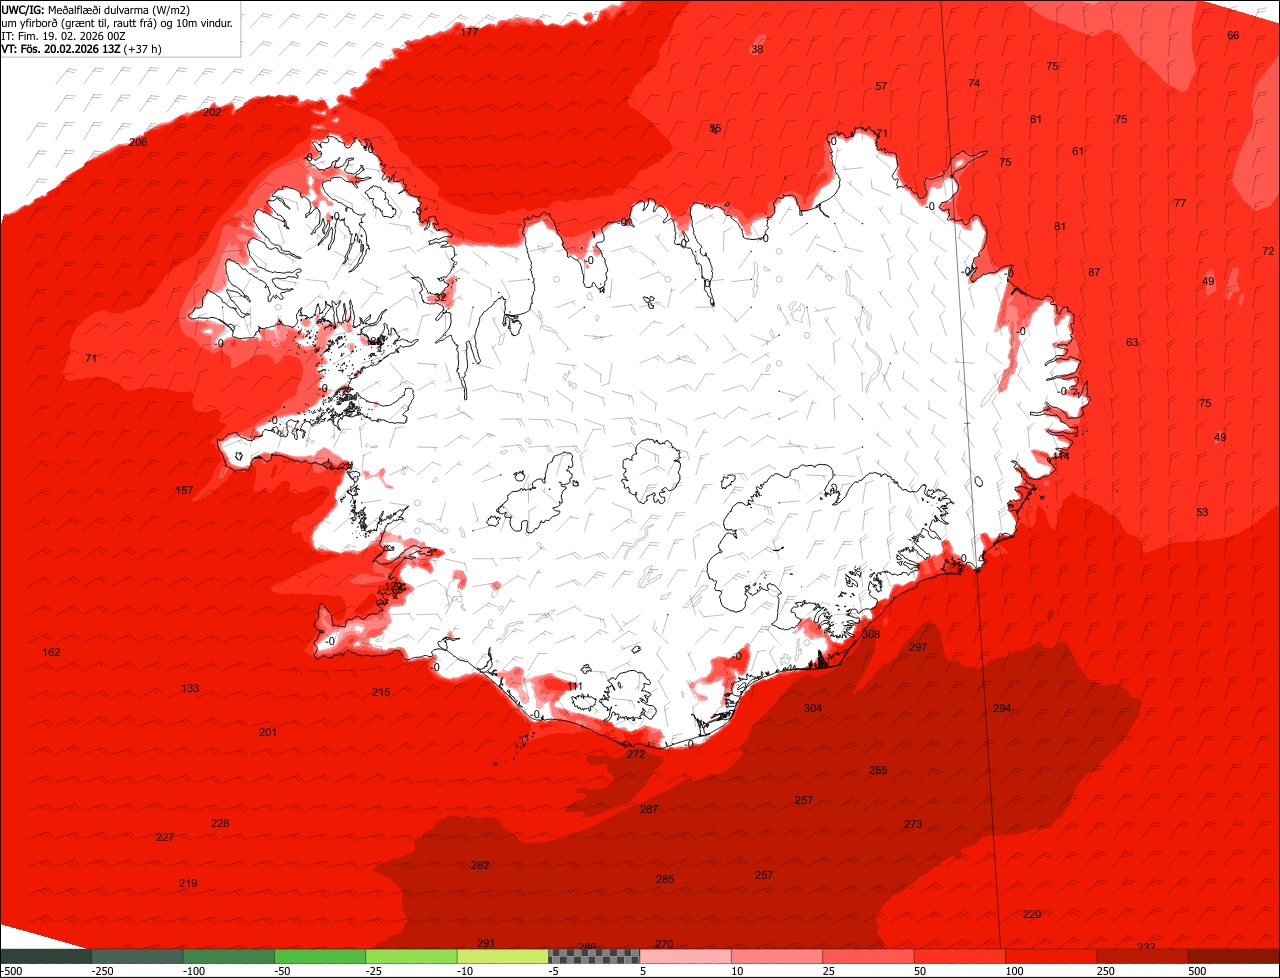Select the swatch between 100 and 250

pos(1052,956)
